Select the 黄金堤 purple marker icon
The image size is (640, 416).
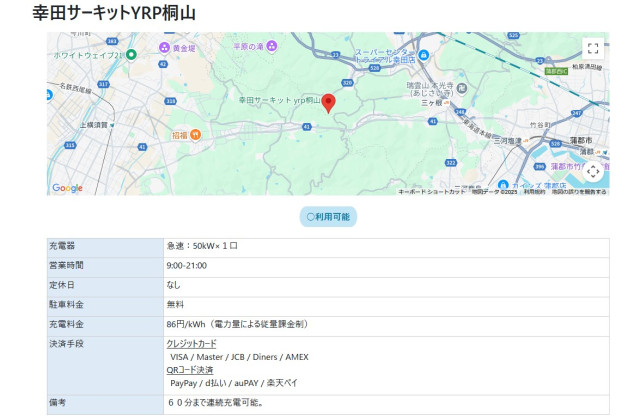point(164,48)
